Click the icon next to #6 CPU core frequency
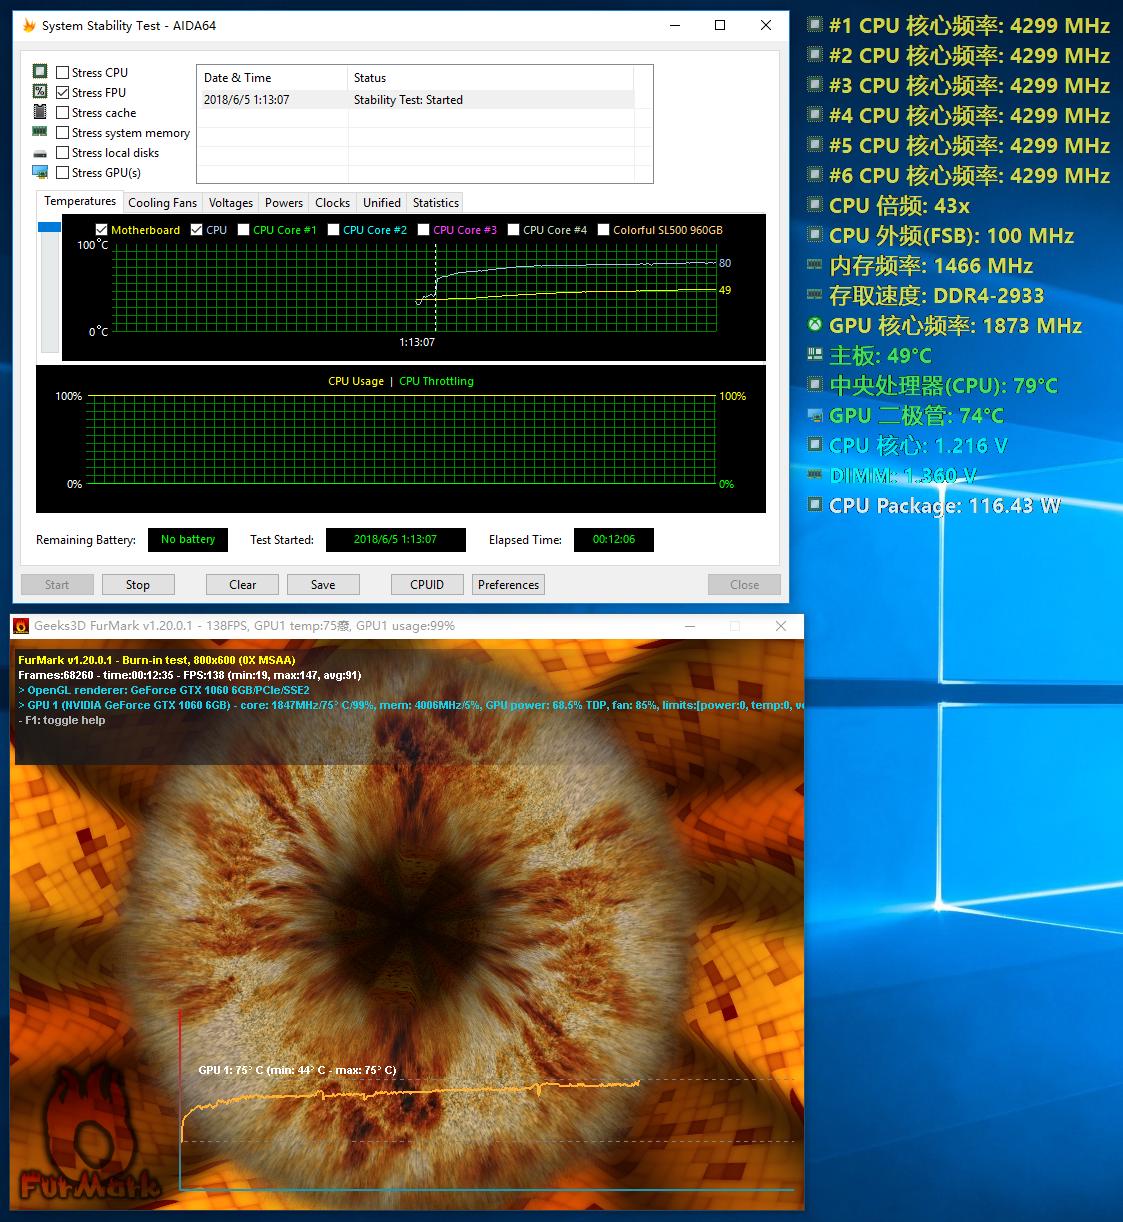This screenshot has width=1123, height=1222. pyautogui.click(x=815, y=175)
